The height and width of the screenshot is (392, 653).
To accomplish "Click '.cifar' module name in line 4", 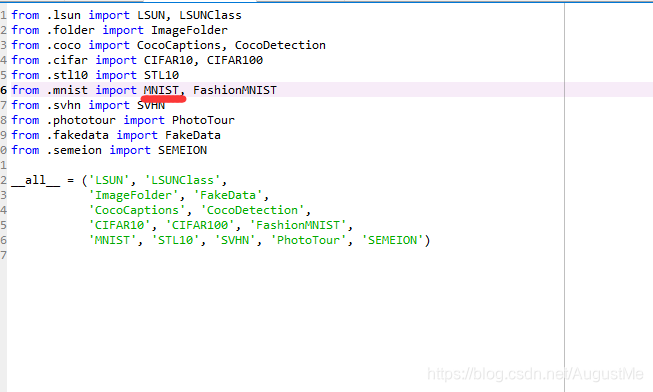I will [x=67, y=60].
